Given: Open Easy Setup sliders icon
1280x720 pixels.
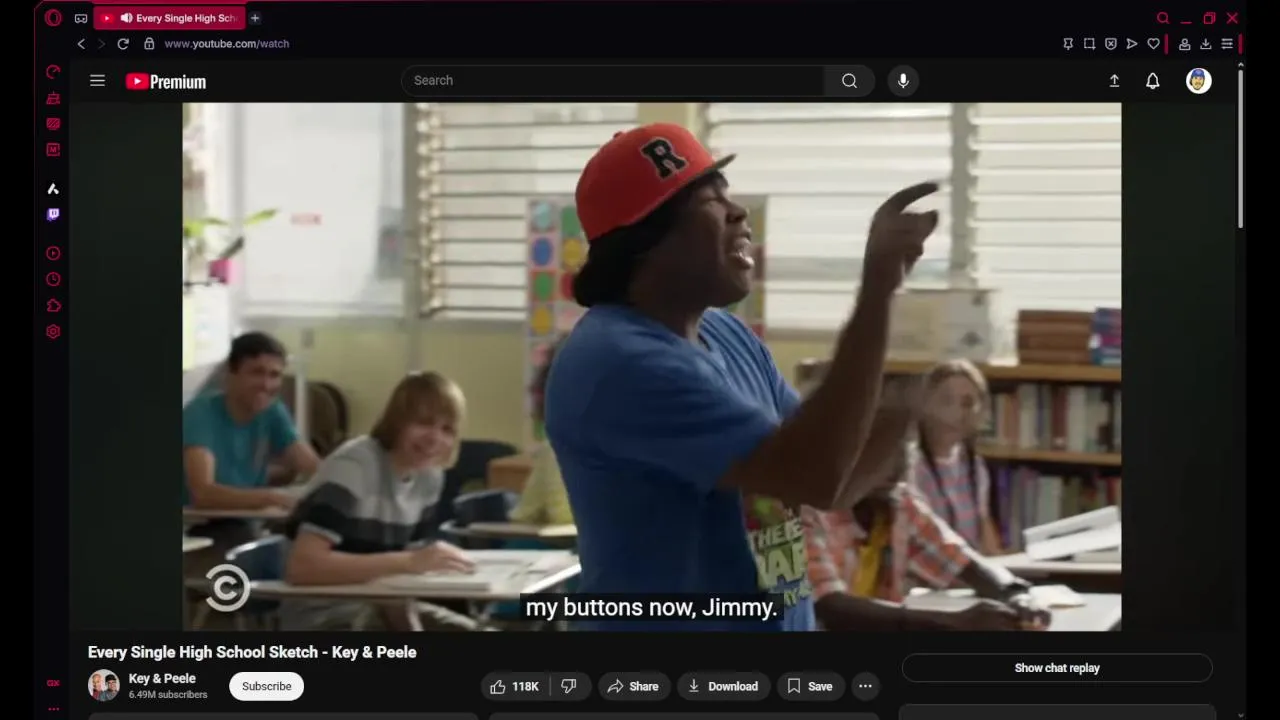Looking at the screenshot, I should (x=1227, y=44).
